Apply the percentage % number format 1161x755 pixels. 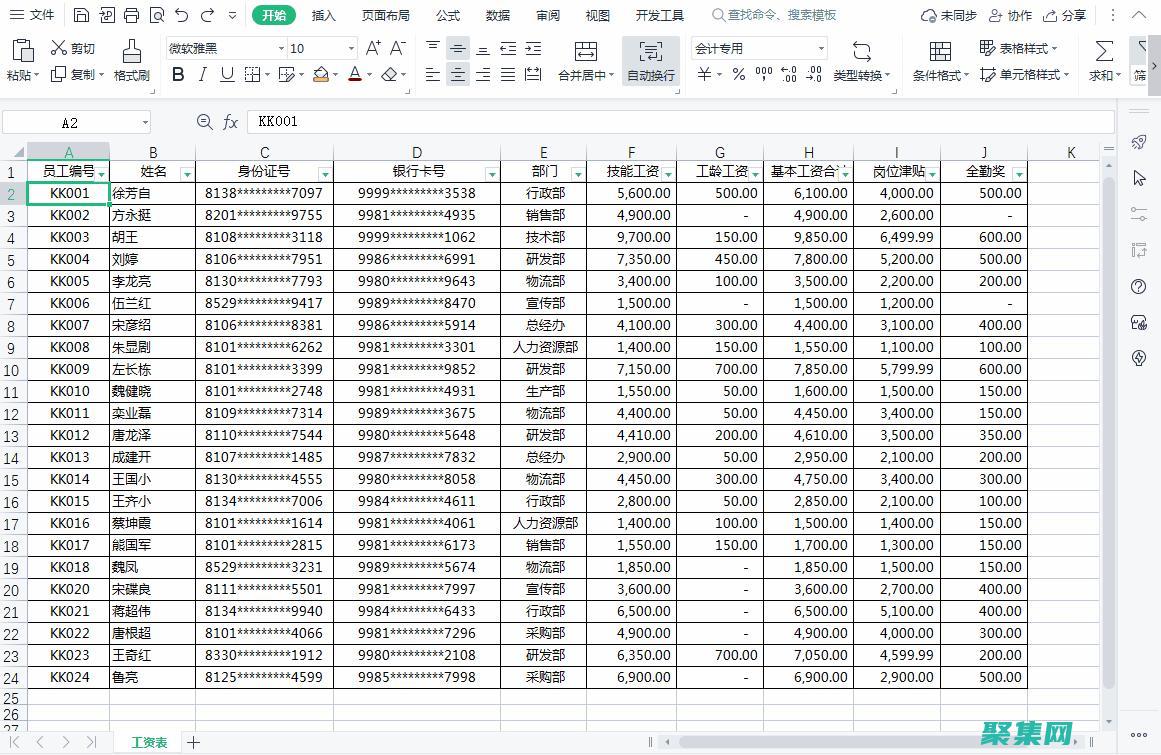(x=738, y=73)
